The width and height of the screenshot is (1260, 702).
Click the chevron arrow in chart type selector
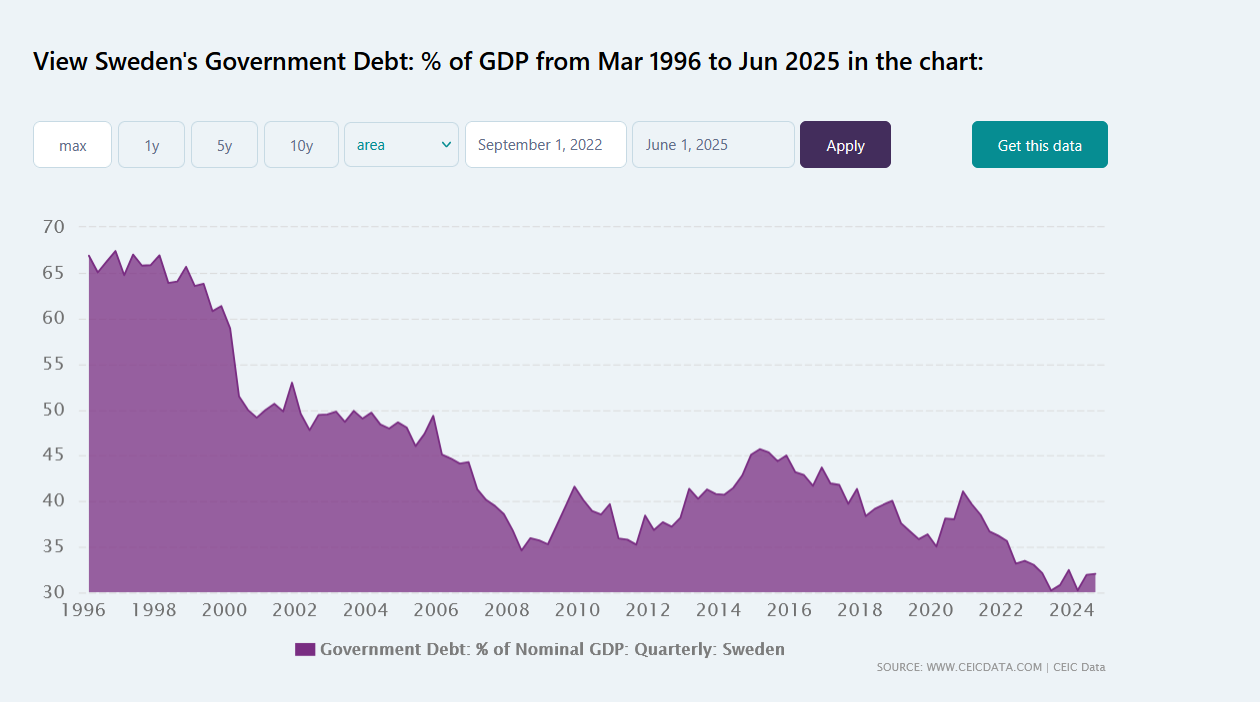point(446,145)
